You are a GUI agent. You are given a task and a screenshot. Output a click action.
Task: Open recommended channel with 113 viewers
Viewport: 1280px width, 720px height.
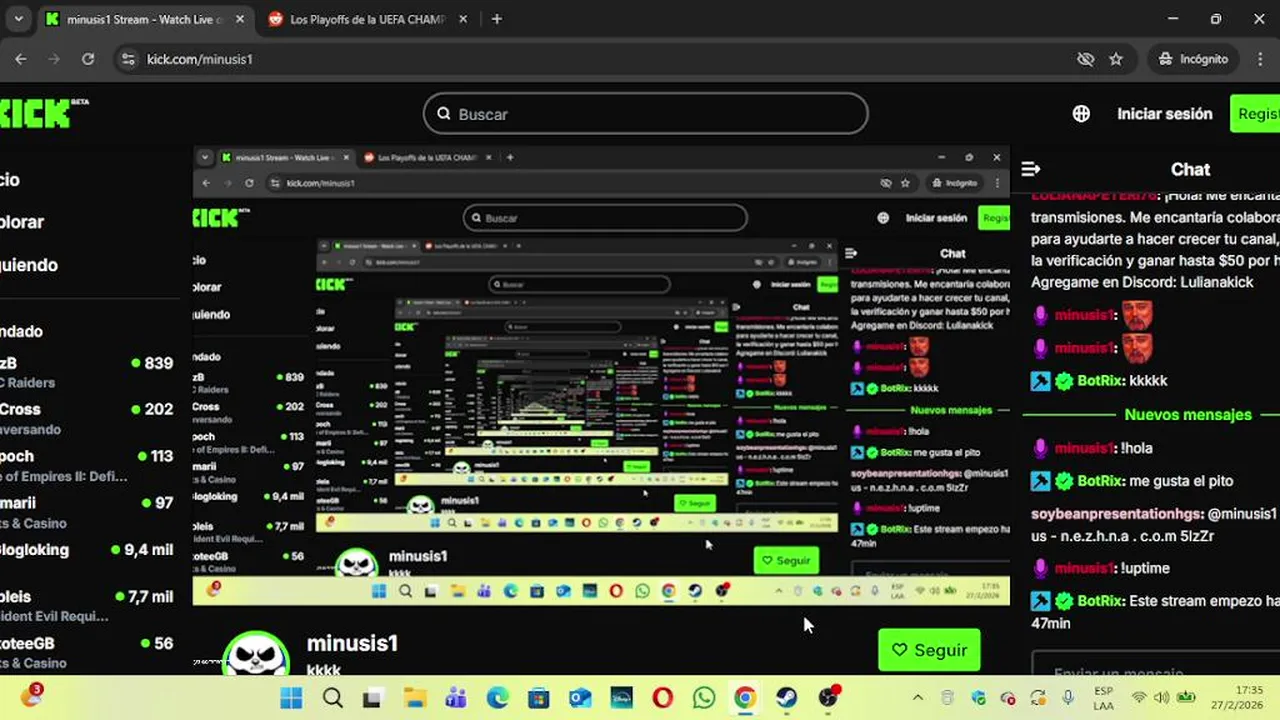pyautogui.click(x=87, y=465)
